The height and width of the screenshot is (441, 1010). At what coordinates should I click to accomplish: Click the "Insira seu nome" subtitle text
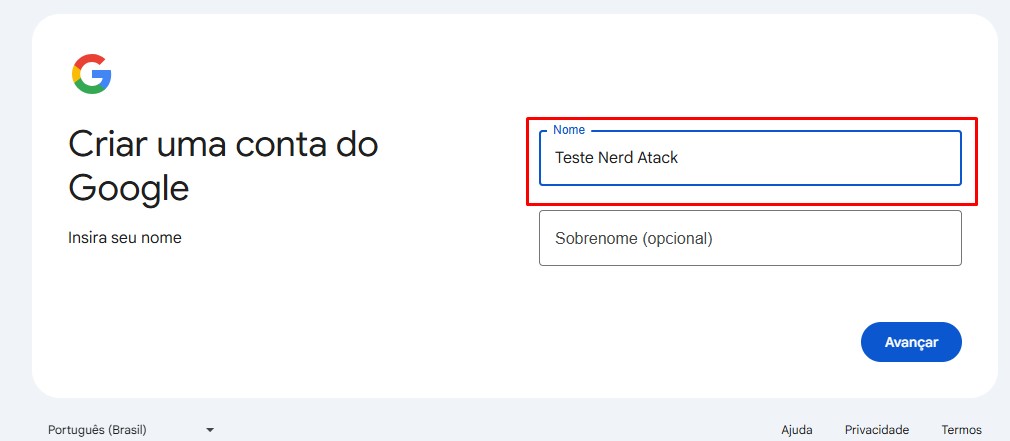(x=124, y=238)
